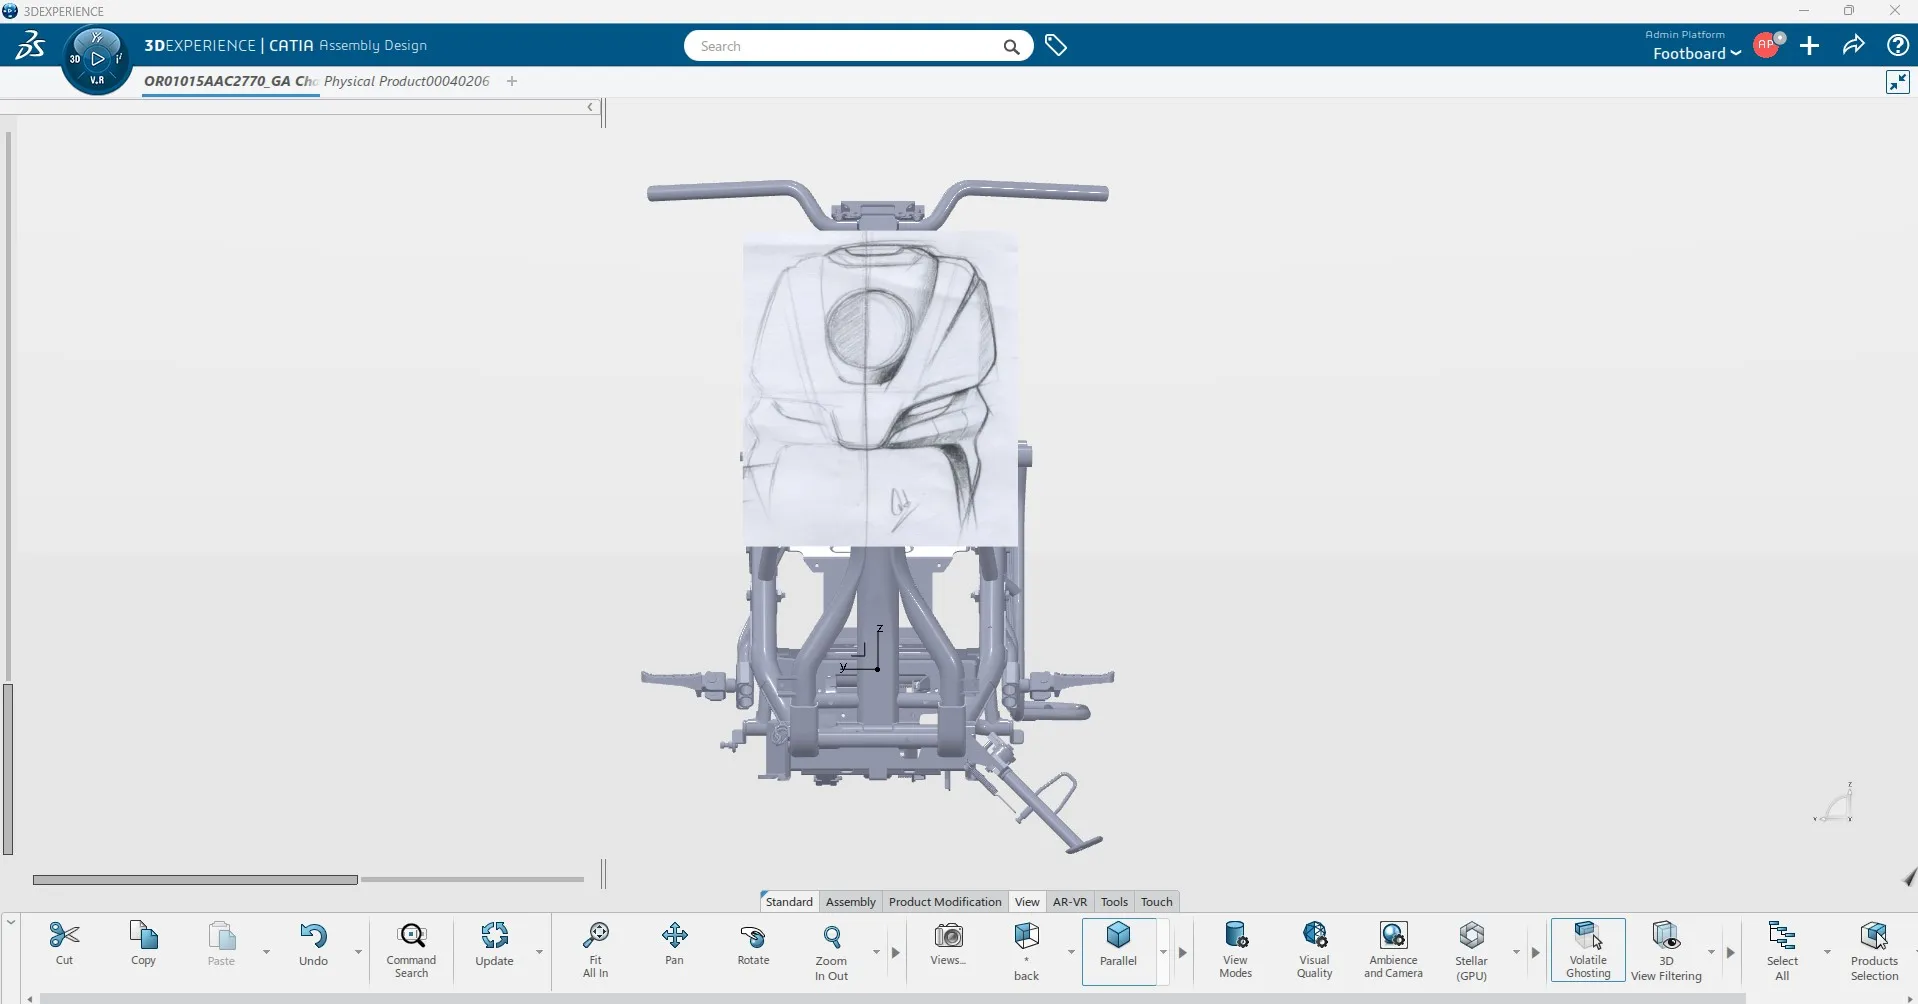Switch to the Assembly tab

[850, 901]
